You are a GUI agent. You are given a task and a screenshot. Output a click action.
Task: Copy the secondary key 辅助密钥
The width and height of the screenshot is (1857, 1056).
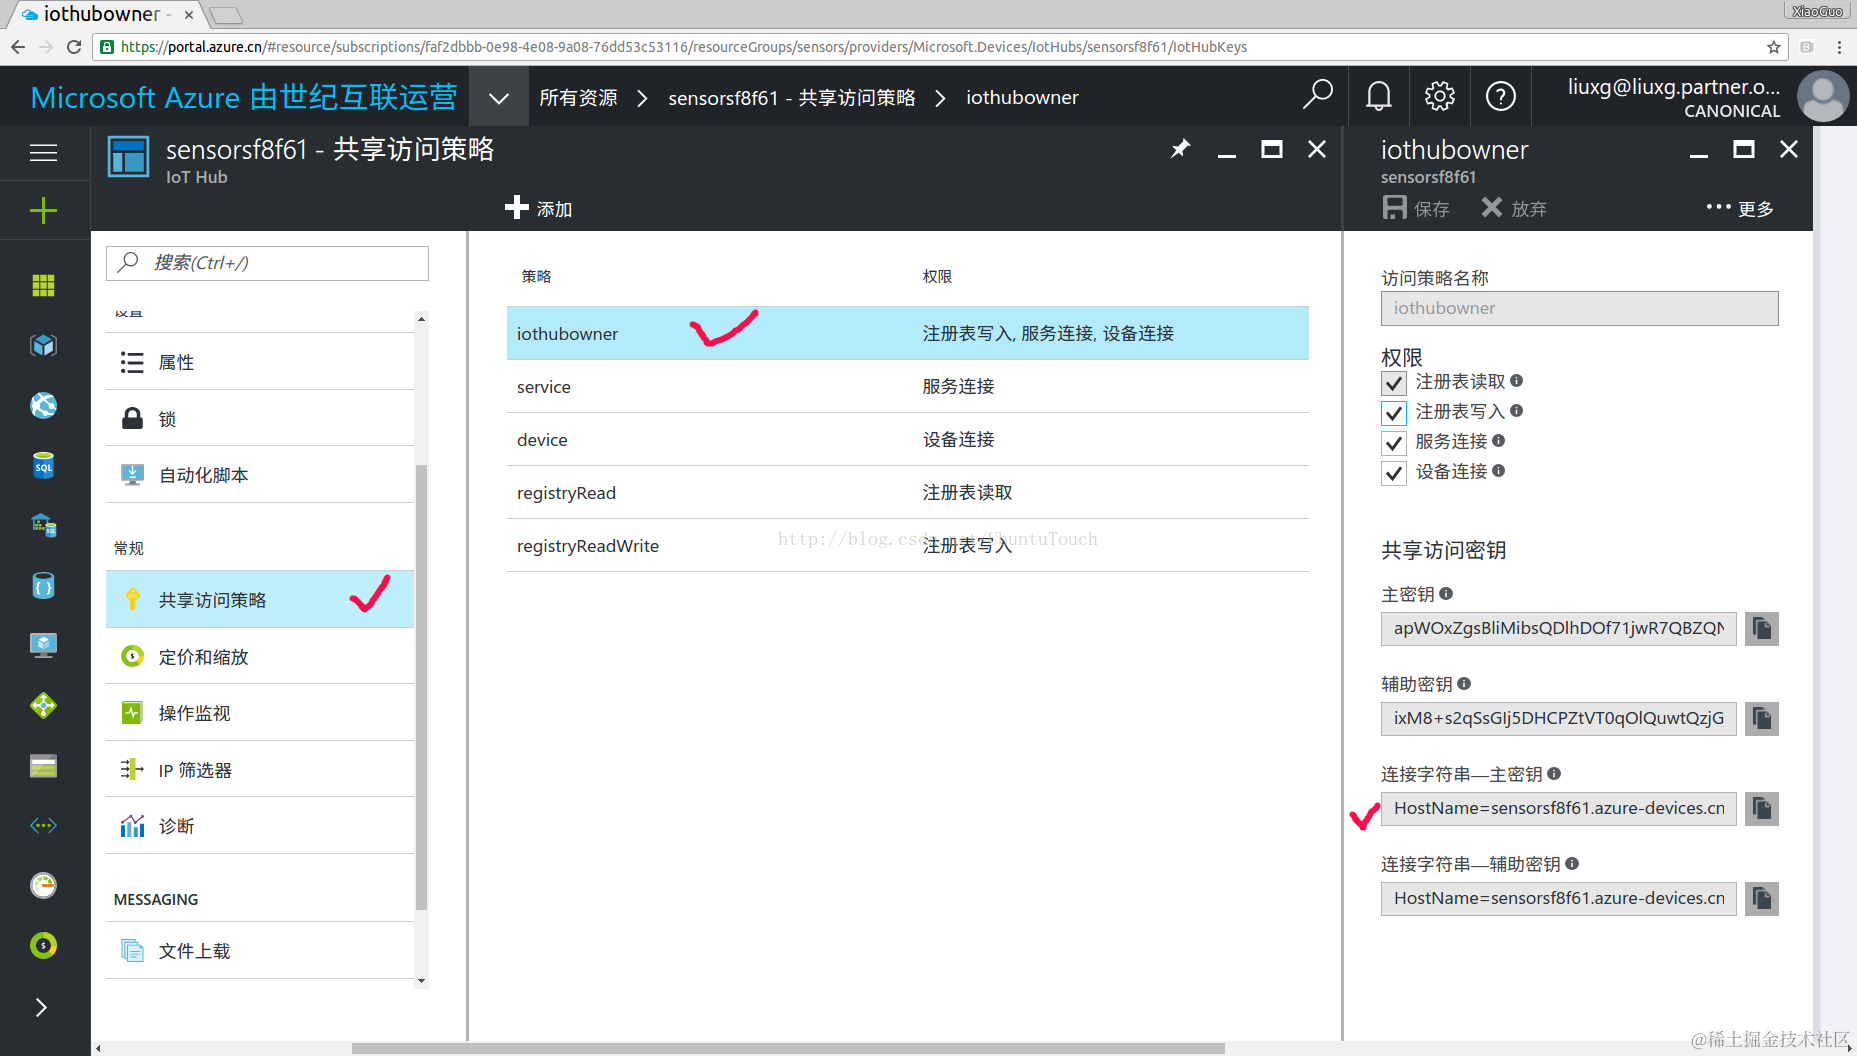1762,718
